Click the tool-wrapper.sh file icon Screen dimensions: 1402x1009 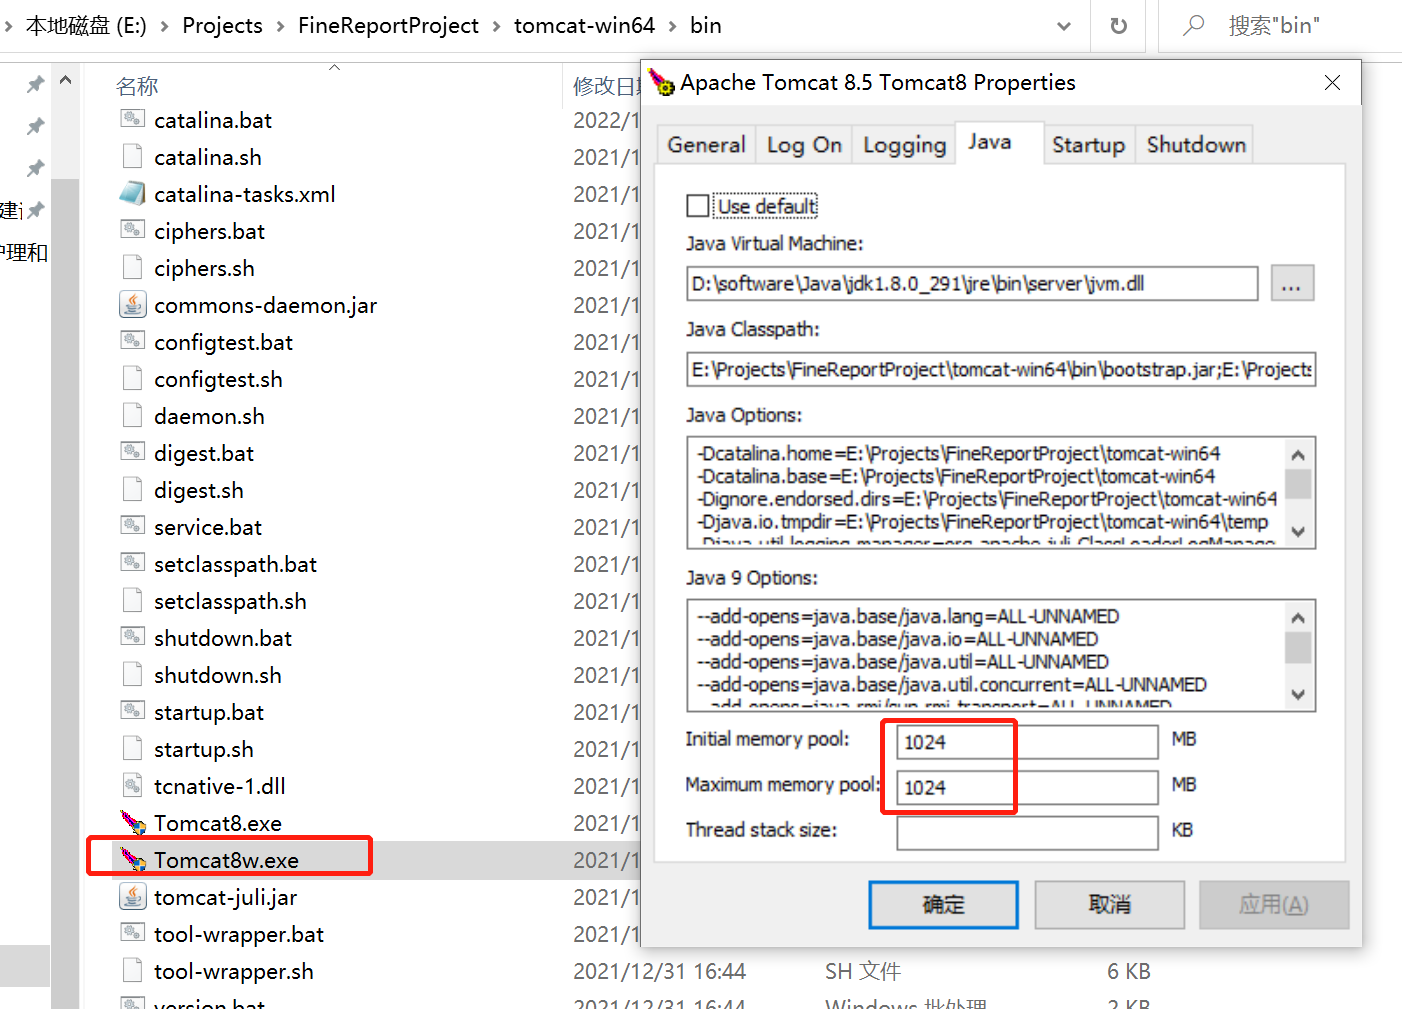tap(133, 970)
